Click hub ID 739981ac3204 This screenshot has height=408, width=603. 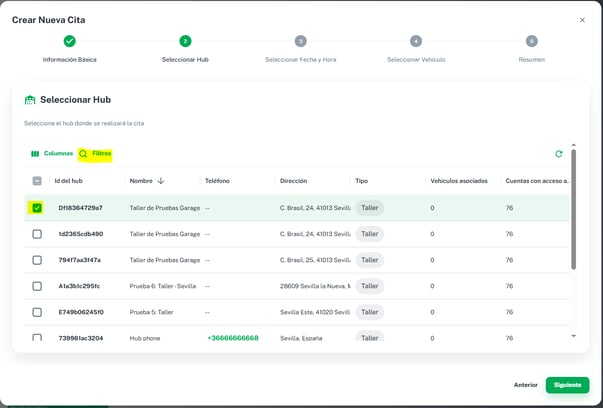81,338
